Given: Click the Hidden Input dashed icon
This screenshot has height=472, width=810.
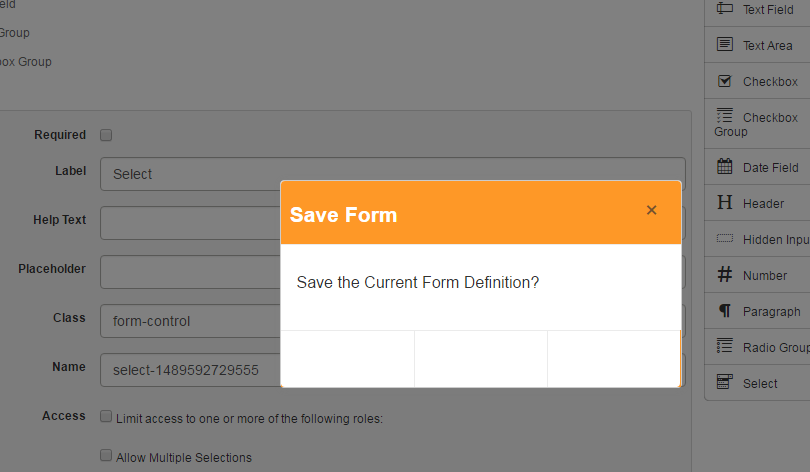Looking at the screenshot, I should pos(725,239).
